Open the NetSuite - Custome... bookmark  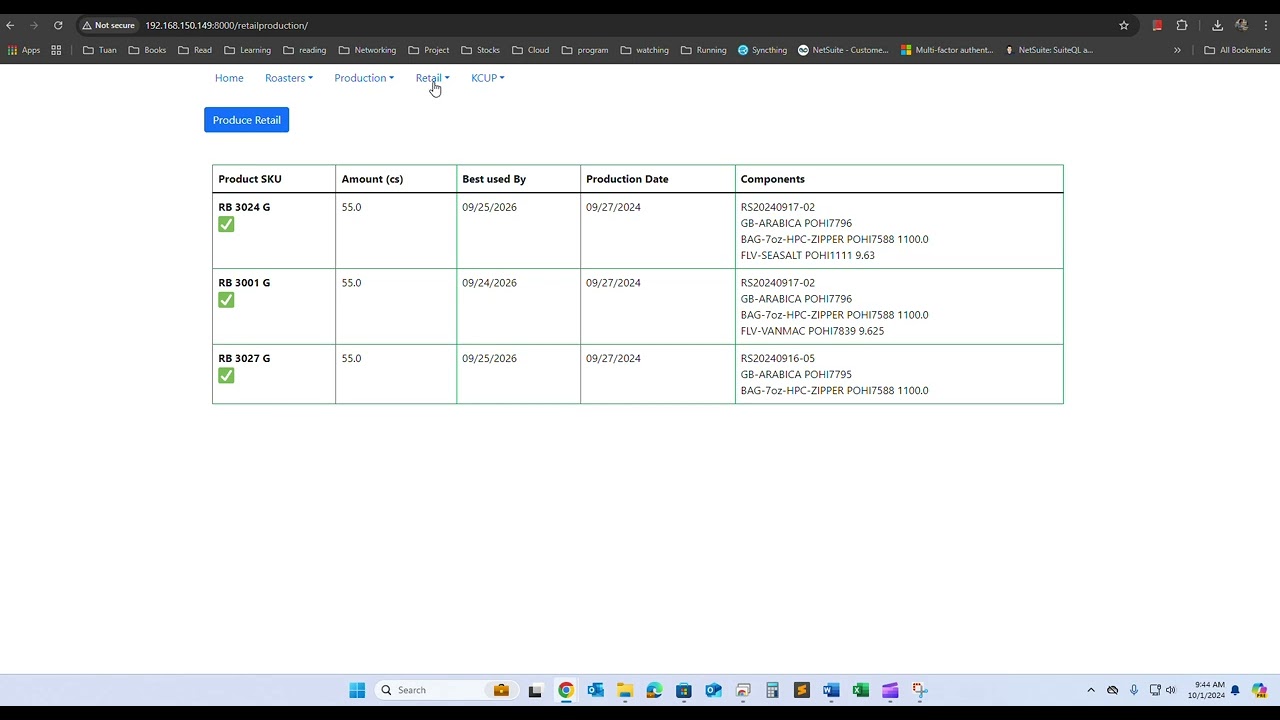[x=843, y=50]
